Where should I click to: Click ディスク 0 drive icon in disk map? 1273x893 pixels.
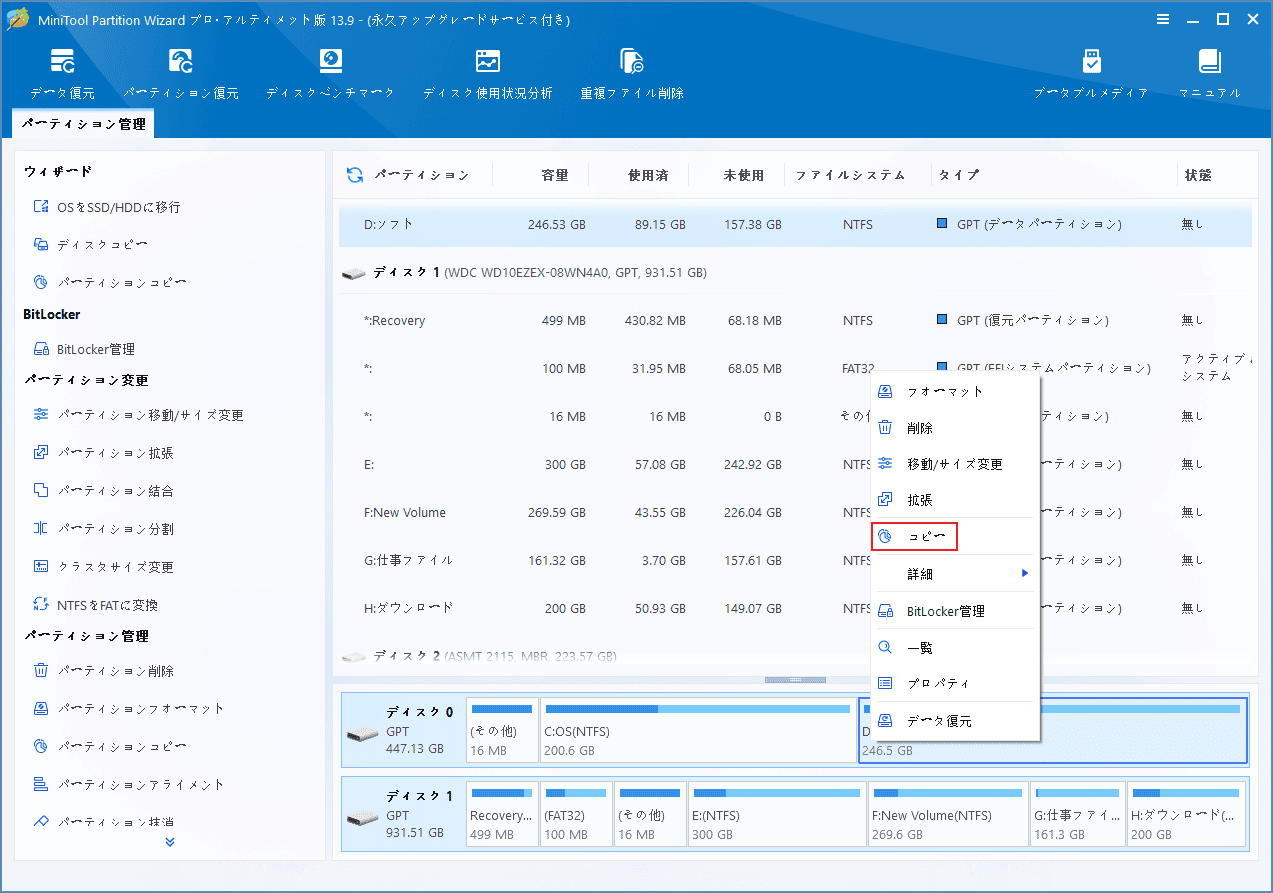pos(363,735)
